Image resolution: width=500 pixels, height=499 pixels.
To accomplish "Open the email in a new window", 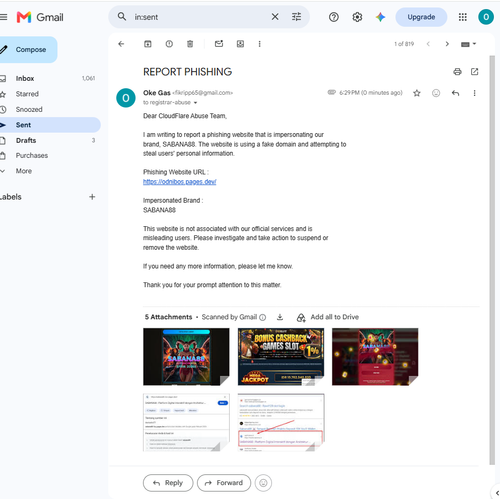I will [x=474, y=72].
